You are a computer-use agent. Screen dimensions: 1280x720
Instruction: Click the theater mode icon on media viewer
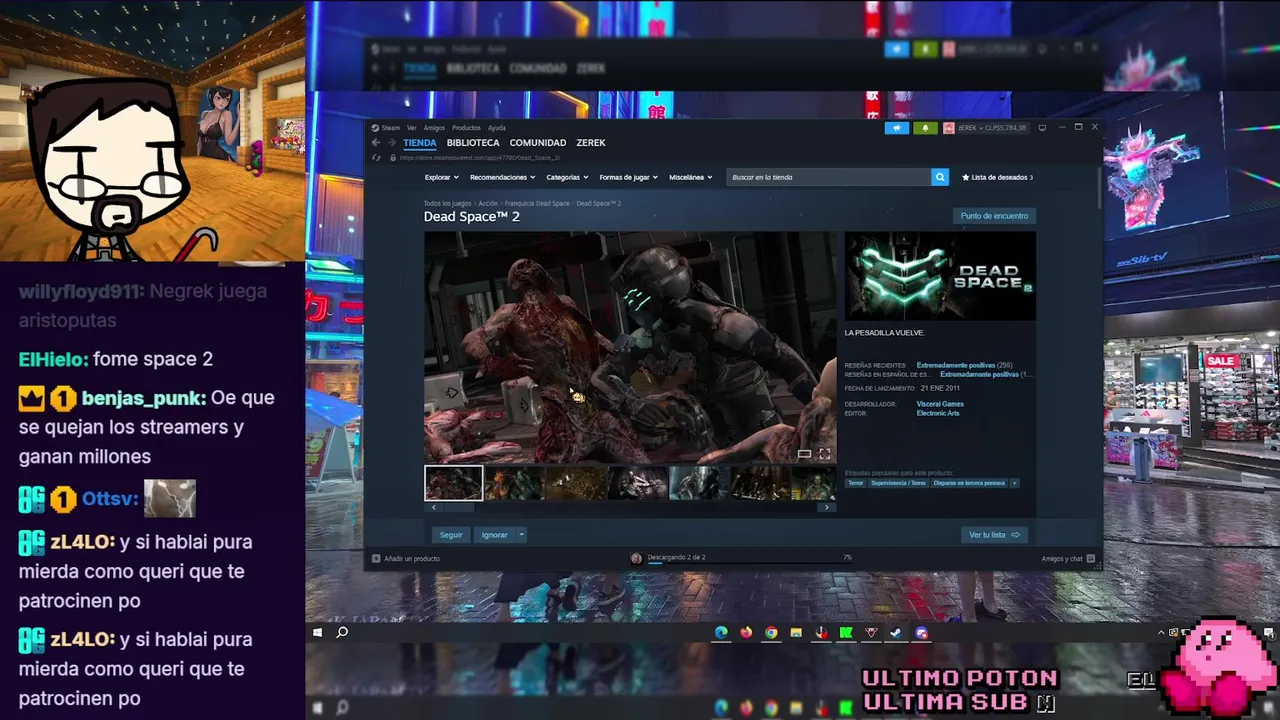[x=804, y=454]
